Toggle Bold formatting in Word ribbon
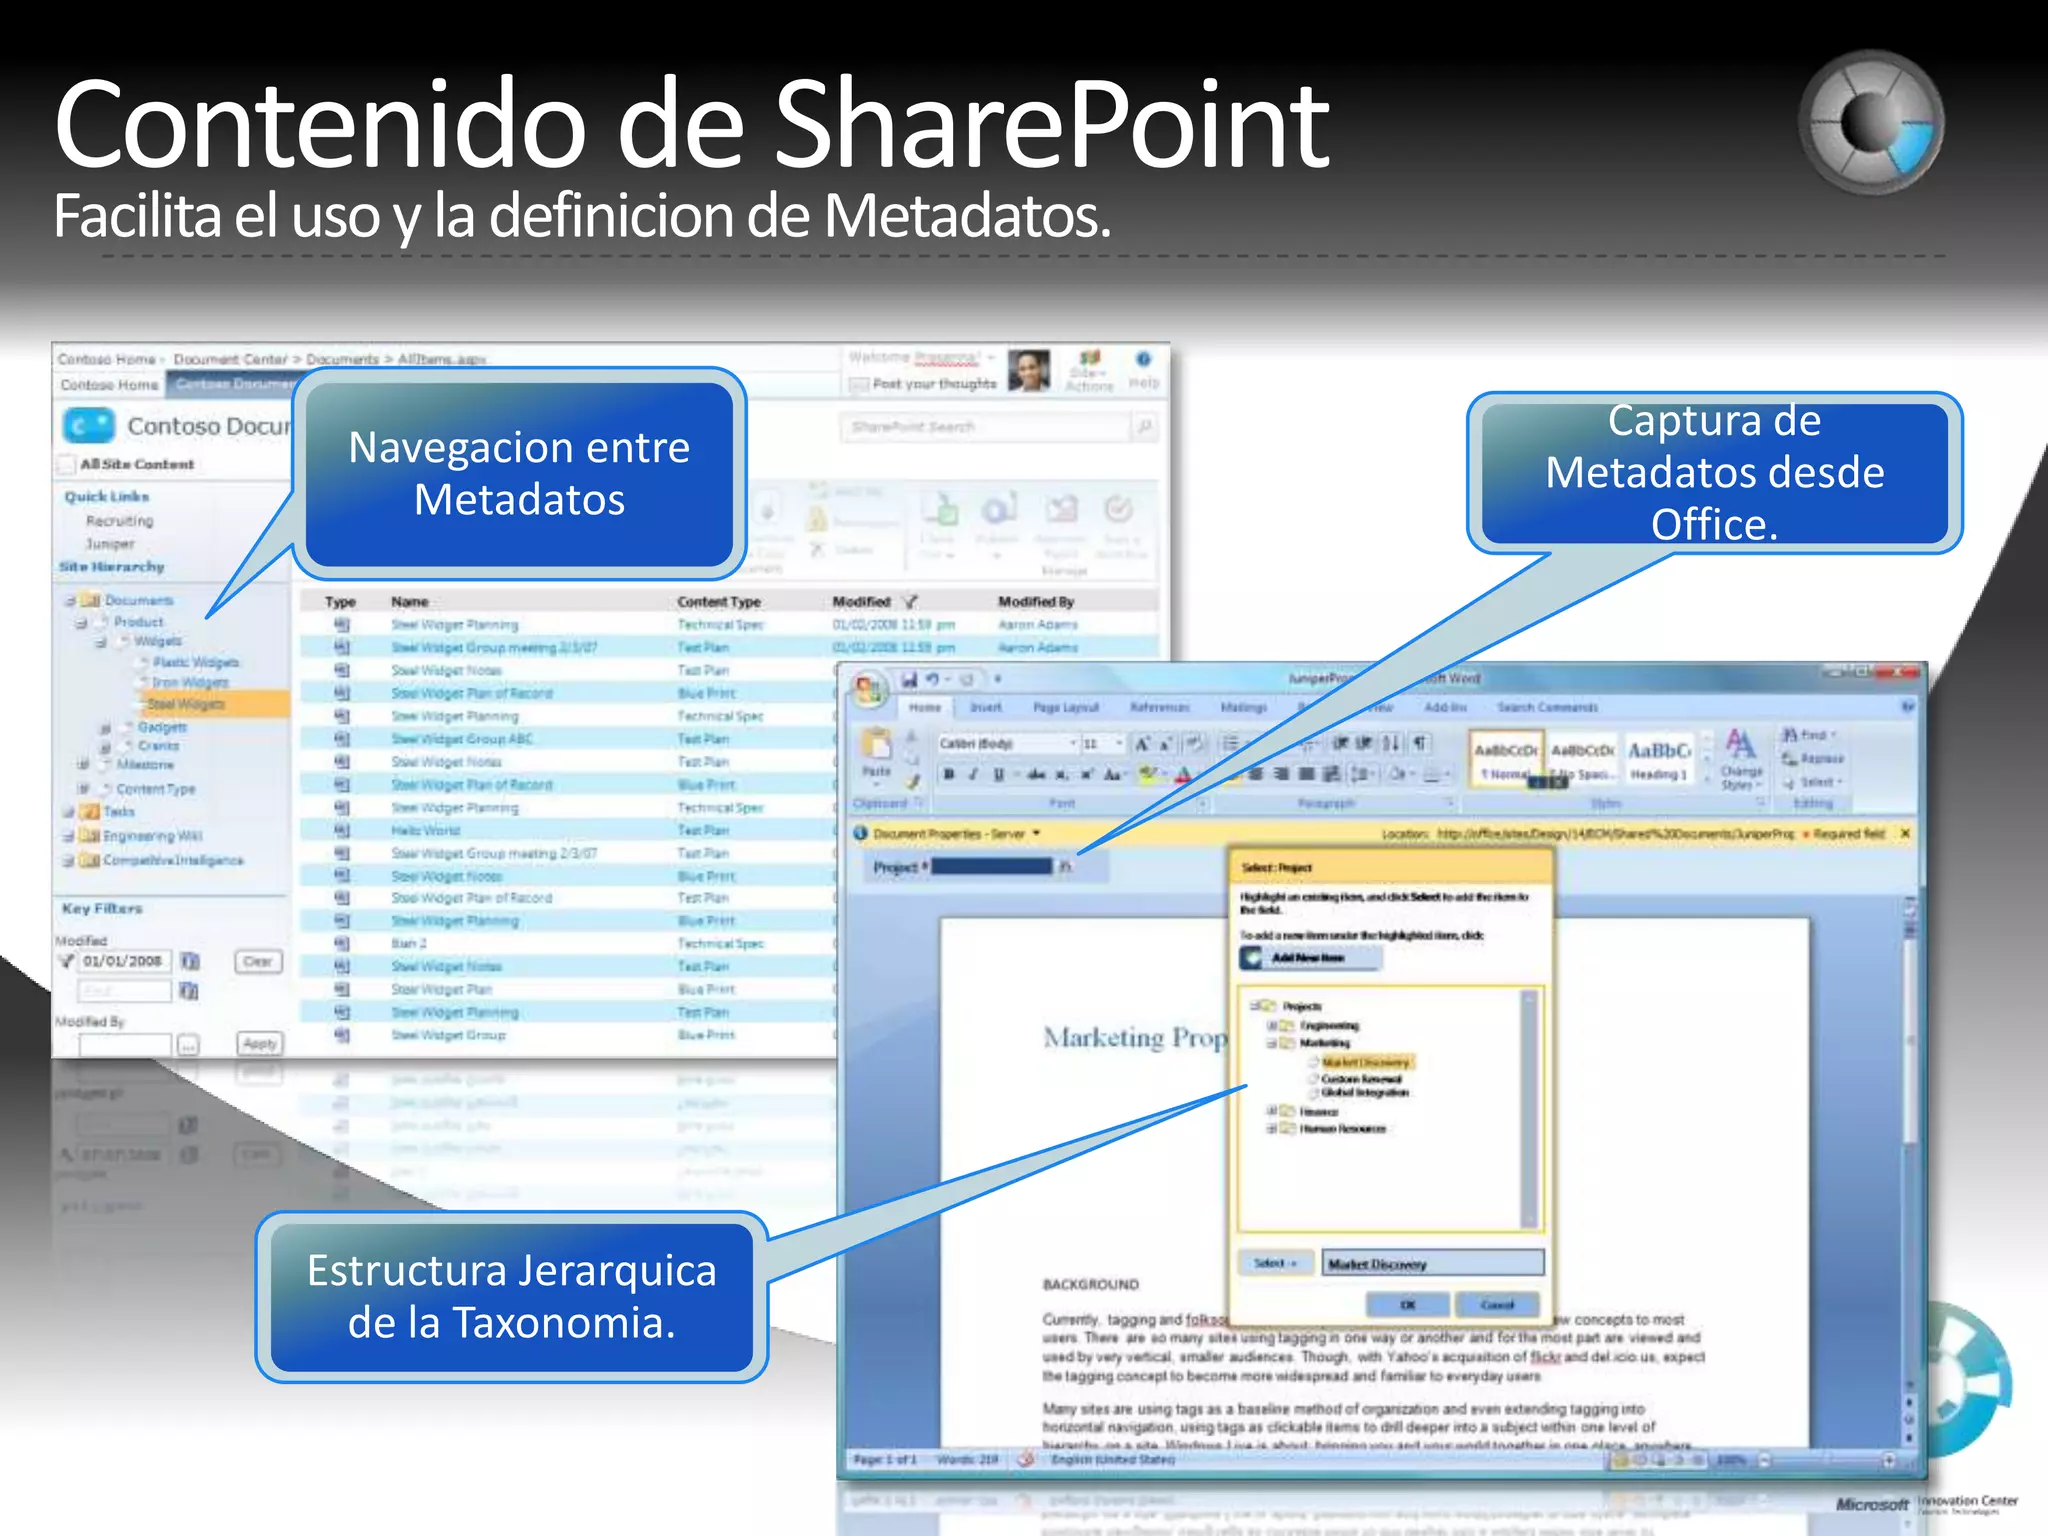The height and width of the screenshot is (1536, 2048). click(x=949, y=774)
